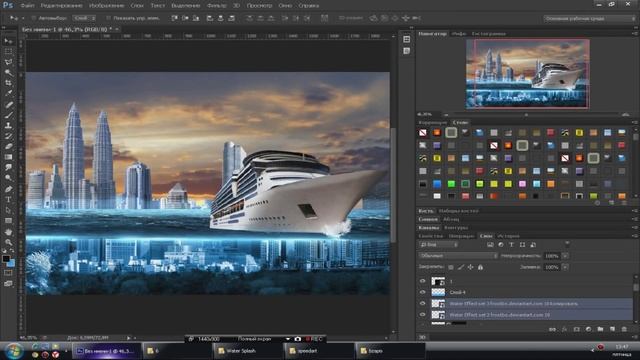Select the Eyedropper tool
The image size is (640, 360).
(8, 93)
